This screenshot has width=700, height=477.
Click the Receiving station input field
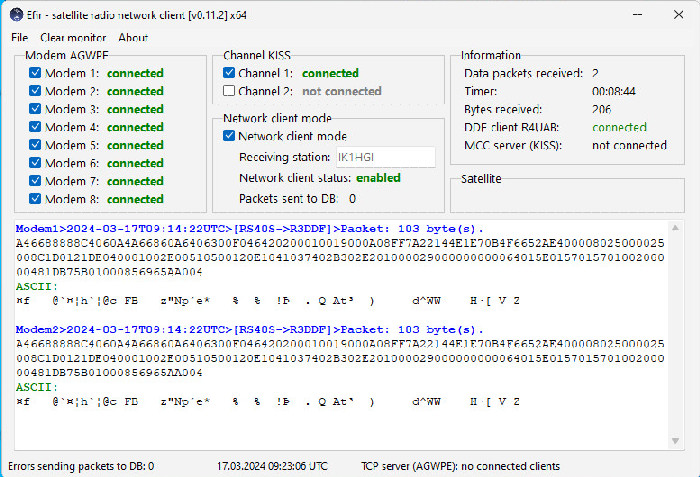(385, 157)
